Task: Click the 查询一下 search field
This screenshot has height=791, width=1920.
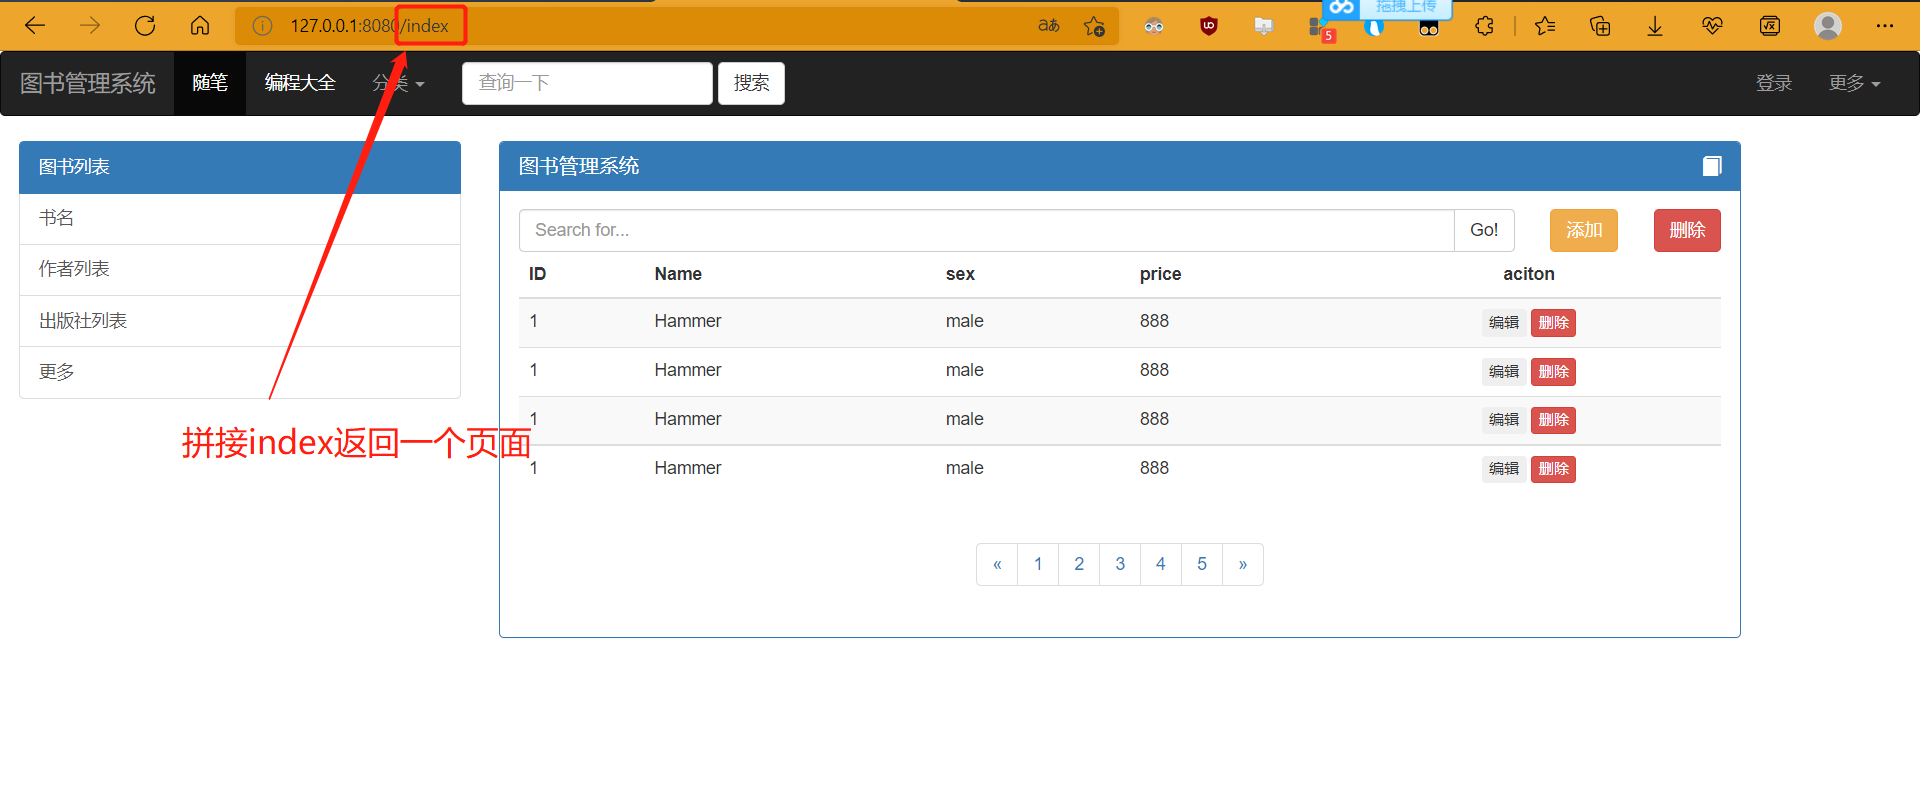Action: [587, 83]
